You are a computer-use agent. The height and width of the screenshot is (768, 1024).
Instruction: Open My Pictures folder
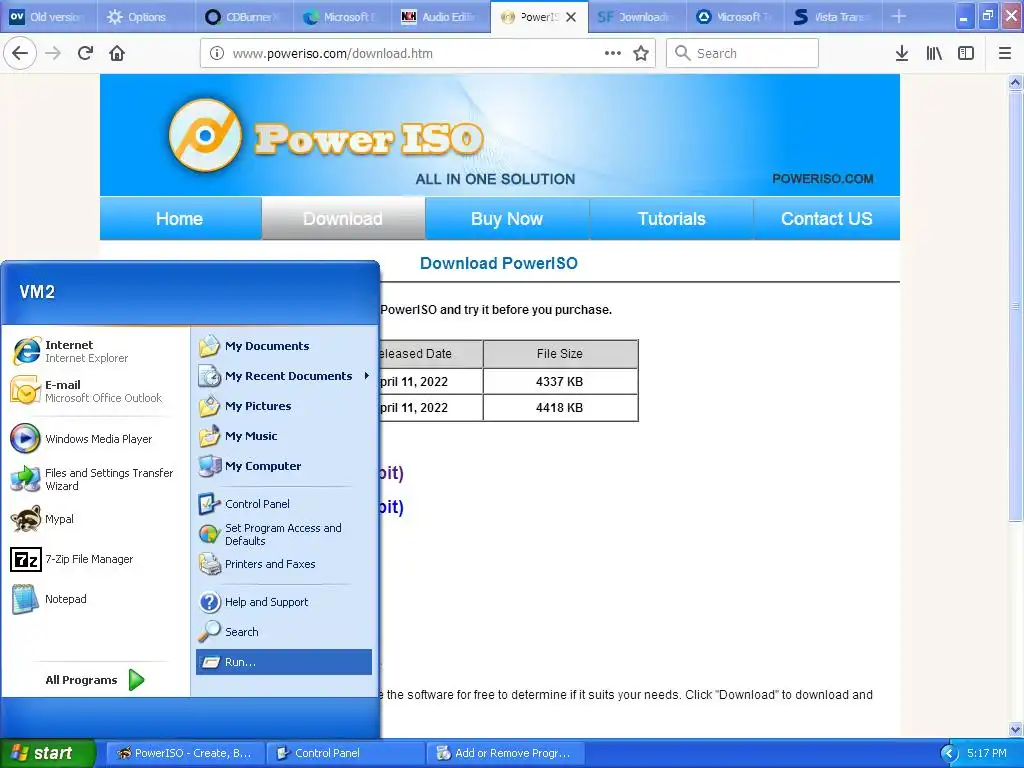click(x=283, y=406)
